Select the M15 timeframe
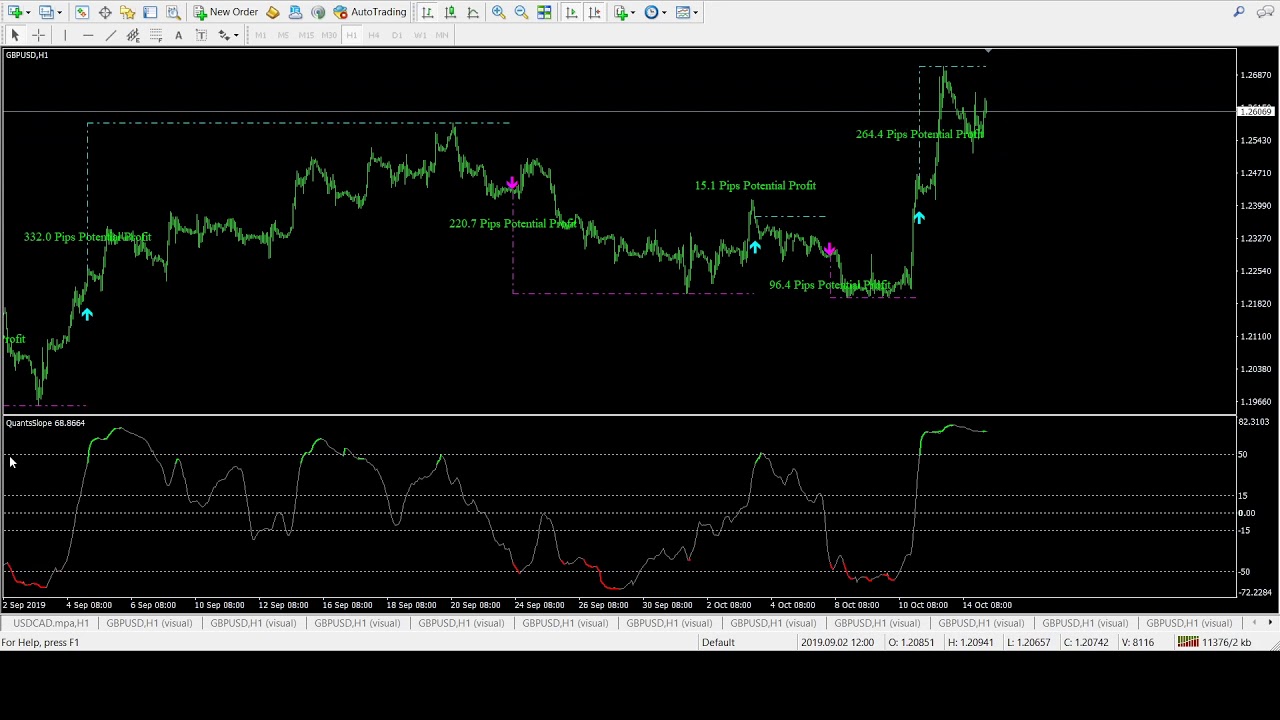 pyautogui.click(x=306, y=35)
